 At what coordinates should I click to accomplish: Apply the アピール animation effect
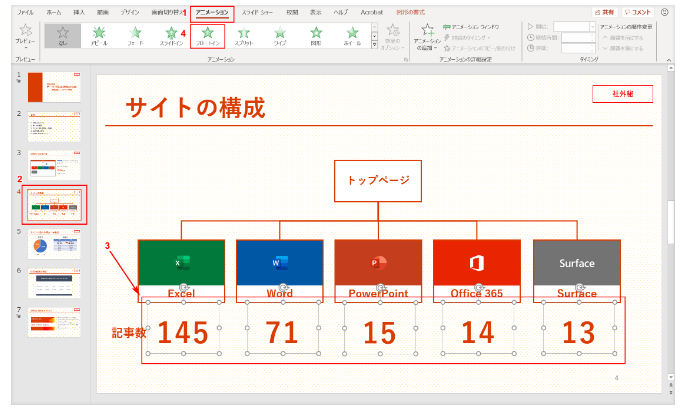coord(97,36)
